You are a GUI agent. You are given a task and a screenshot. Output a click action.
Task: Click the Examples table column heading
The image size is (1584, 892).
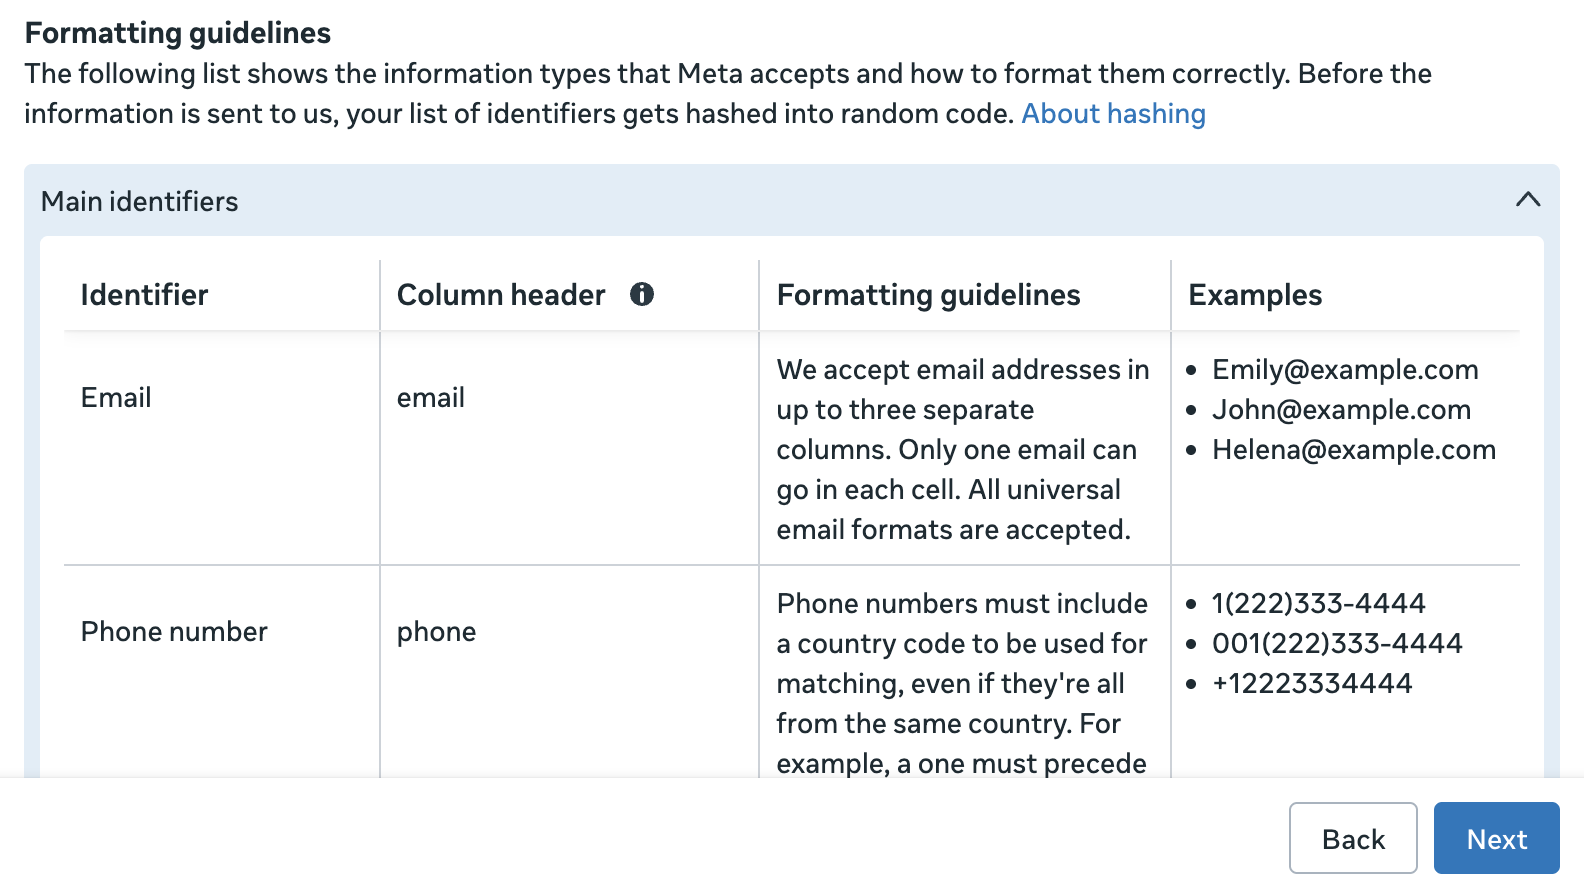click(x=1255, y=295)
